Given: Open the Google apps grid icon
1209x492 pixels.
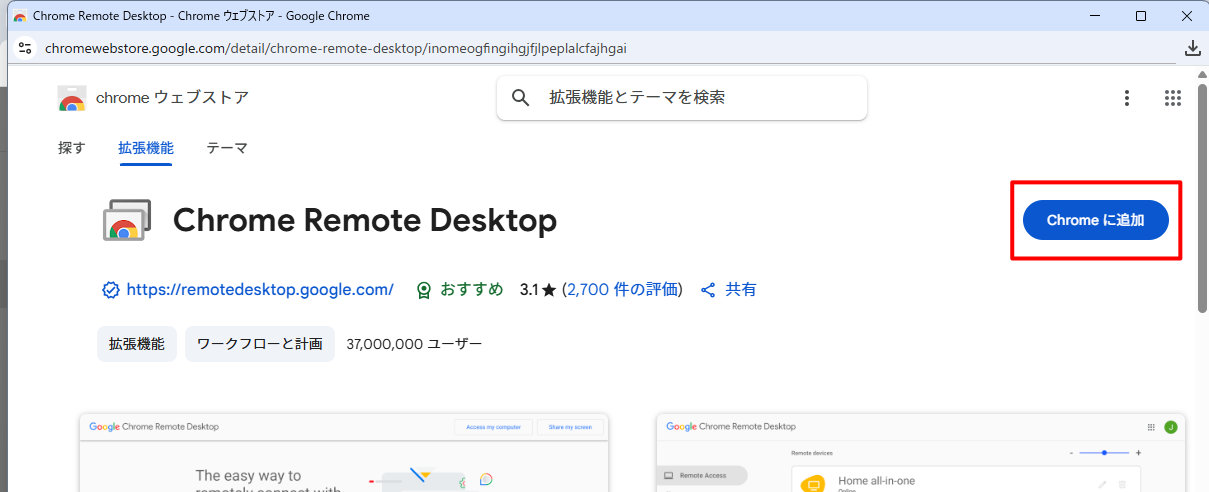Looking at the screenshot, I should point(1173,98).
